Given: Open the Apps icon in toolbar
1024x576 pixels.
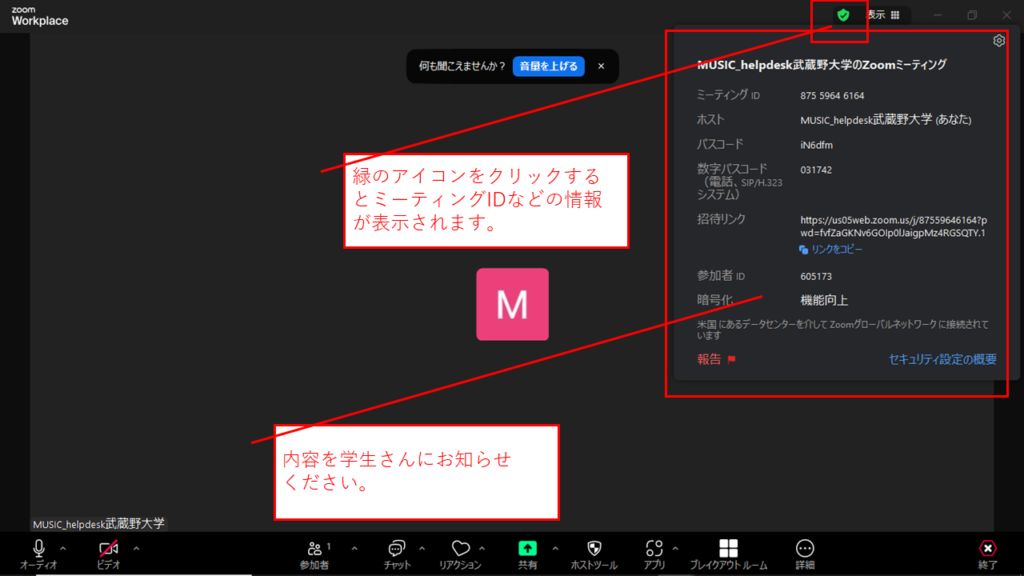Looking at the screenshot, I should tap(654, 548).
